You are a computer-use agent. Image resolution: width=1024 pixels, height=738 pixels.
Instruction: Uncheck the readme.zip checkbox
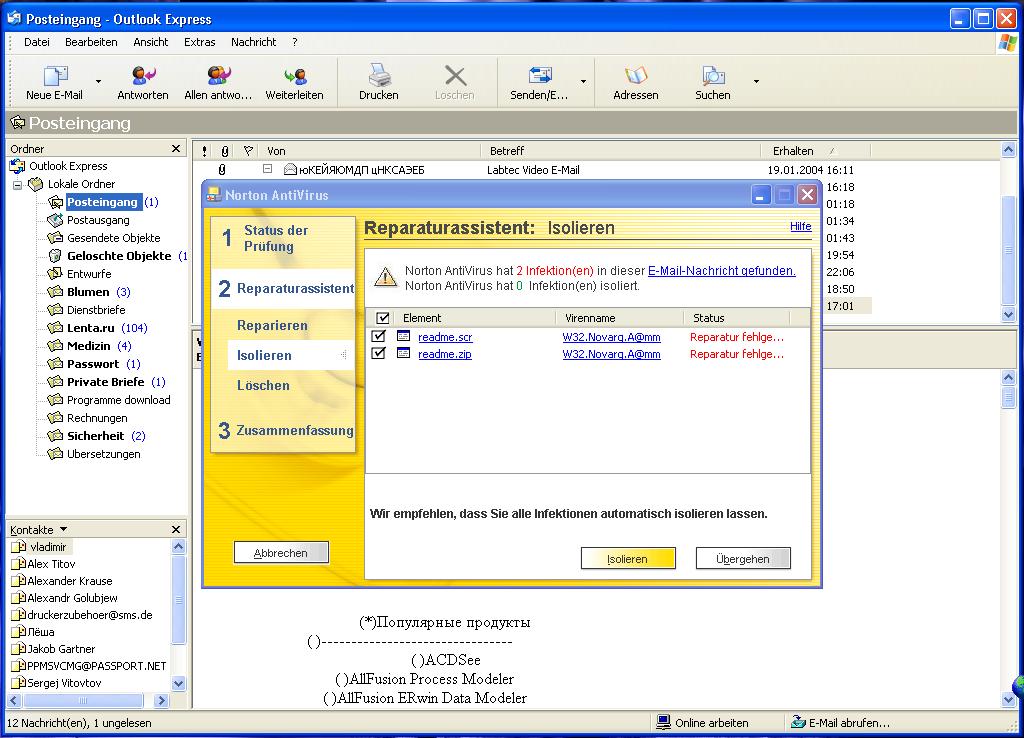coord(378,353)
